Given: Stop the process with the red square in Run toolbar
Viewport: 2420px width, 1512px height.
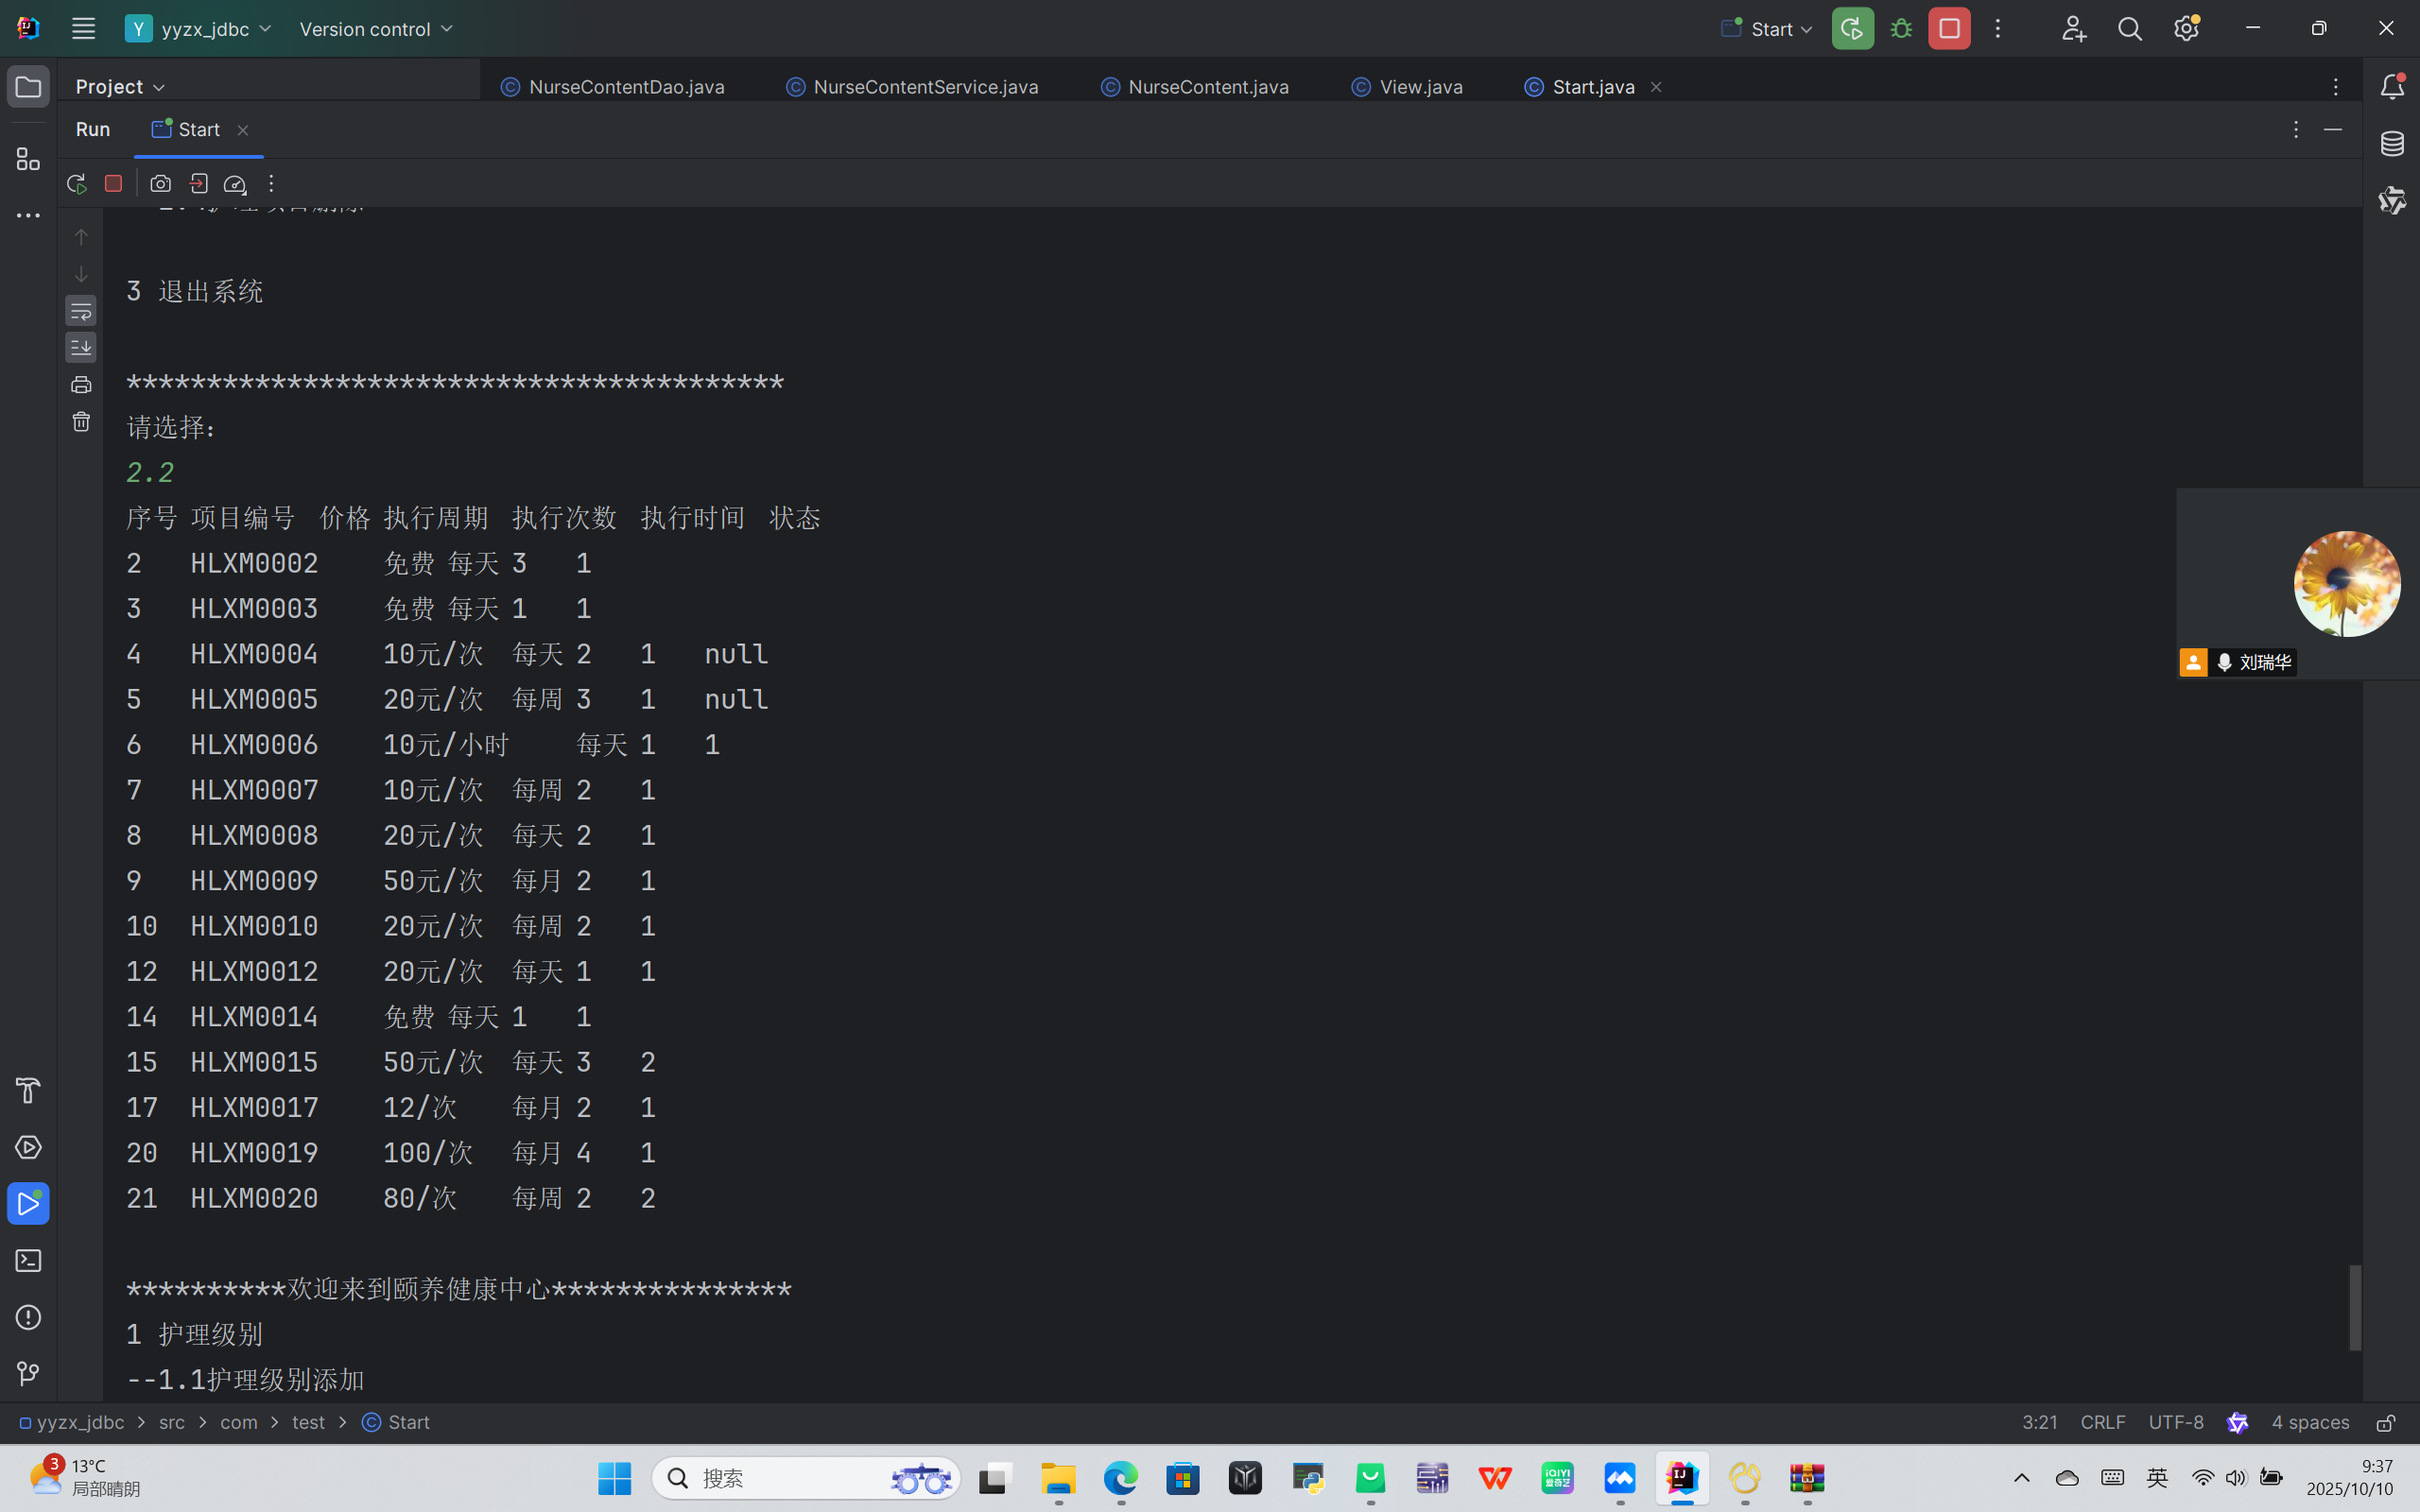Looking at the screenshot, I should point(114,184).
